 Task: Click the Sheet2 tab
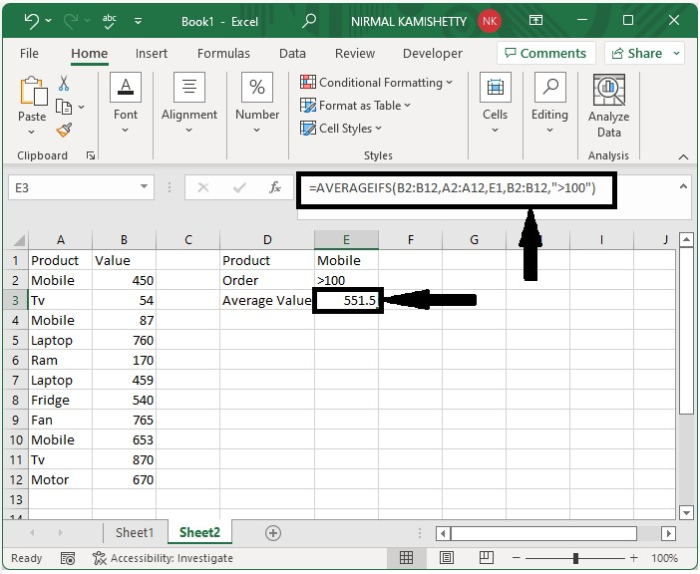(x=200, y=532)
